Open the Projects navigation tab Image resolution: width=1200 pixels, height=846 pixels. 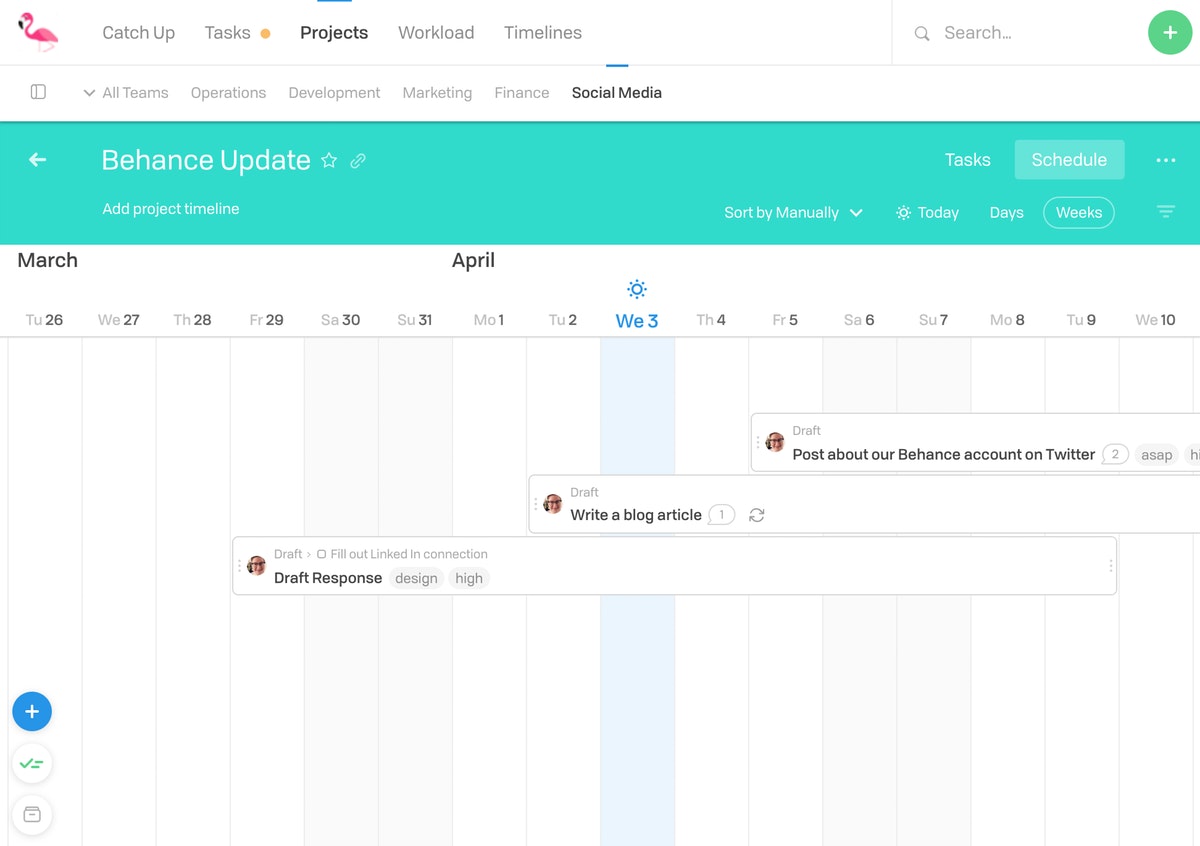click(x=334, y=33)
